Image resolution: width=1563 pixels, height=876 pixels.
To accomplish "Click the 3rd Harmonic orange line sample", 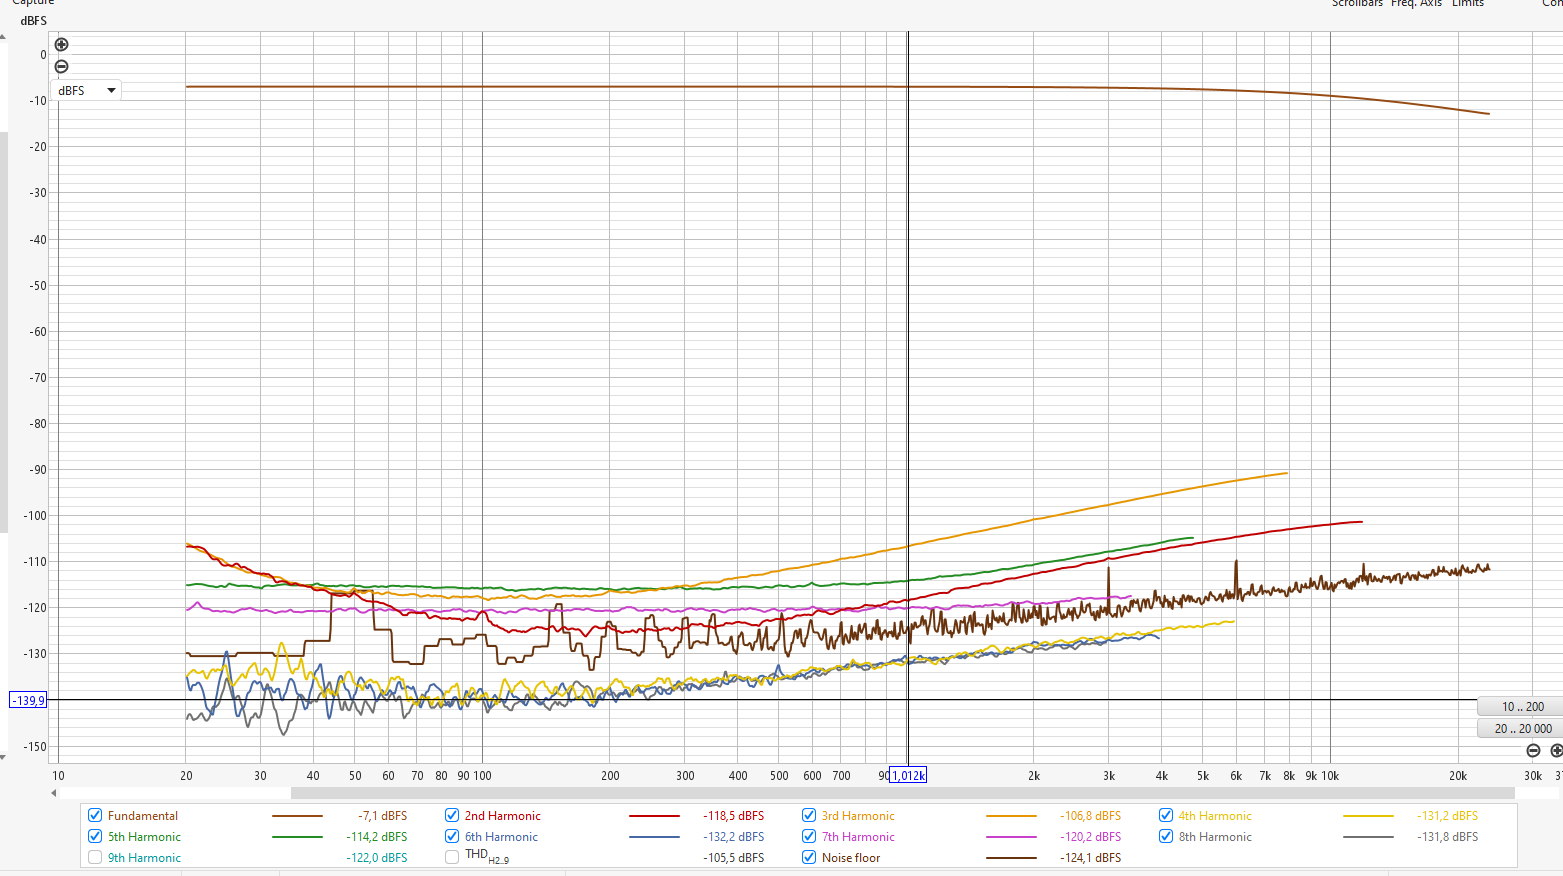I will (1011, 816).
